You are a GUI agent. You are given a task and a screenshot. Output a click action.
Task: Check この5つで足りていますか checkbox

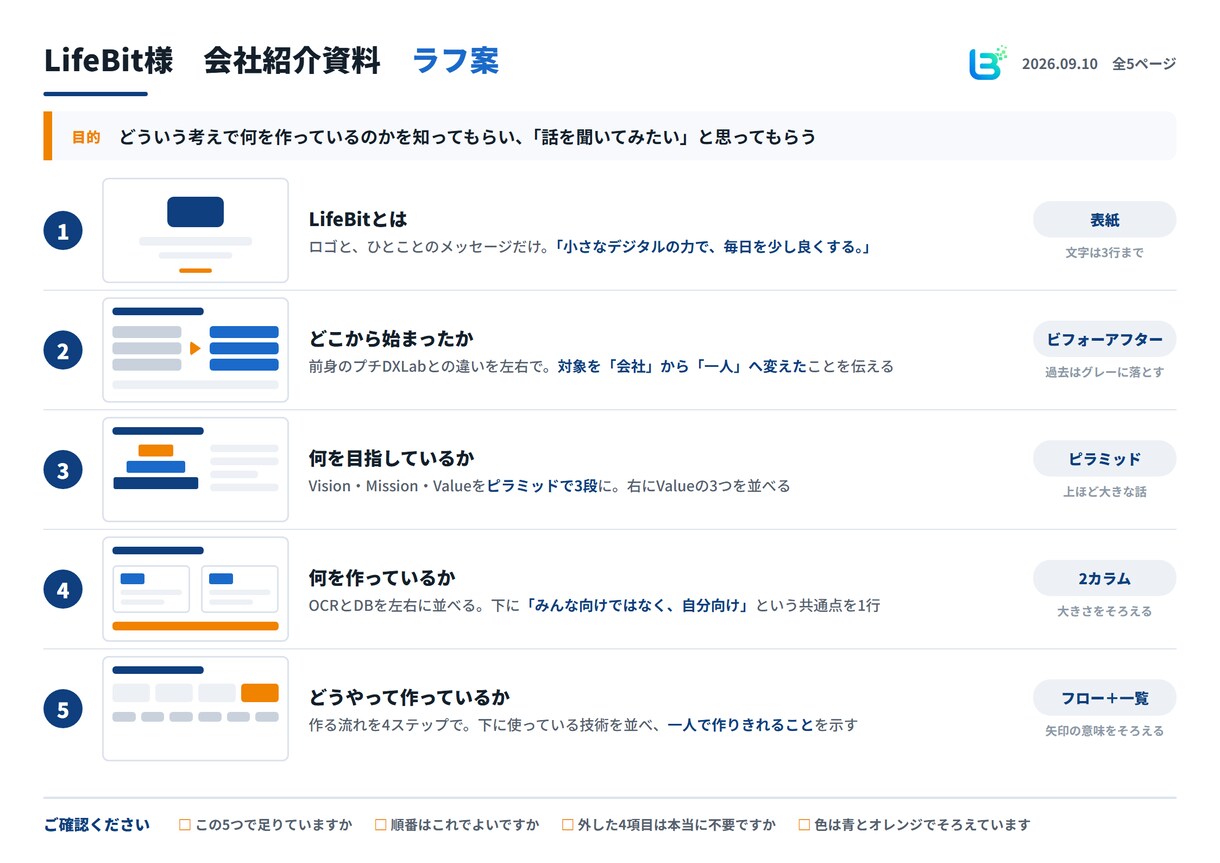pyautogui.click(x=185, y=825)
